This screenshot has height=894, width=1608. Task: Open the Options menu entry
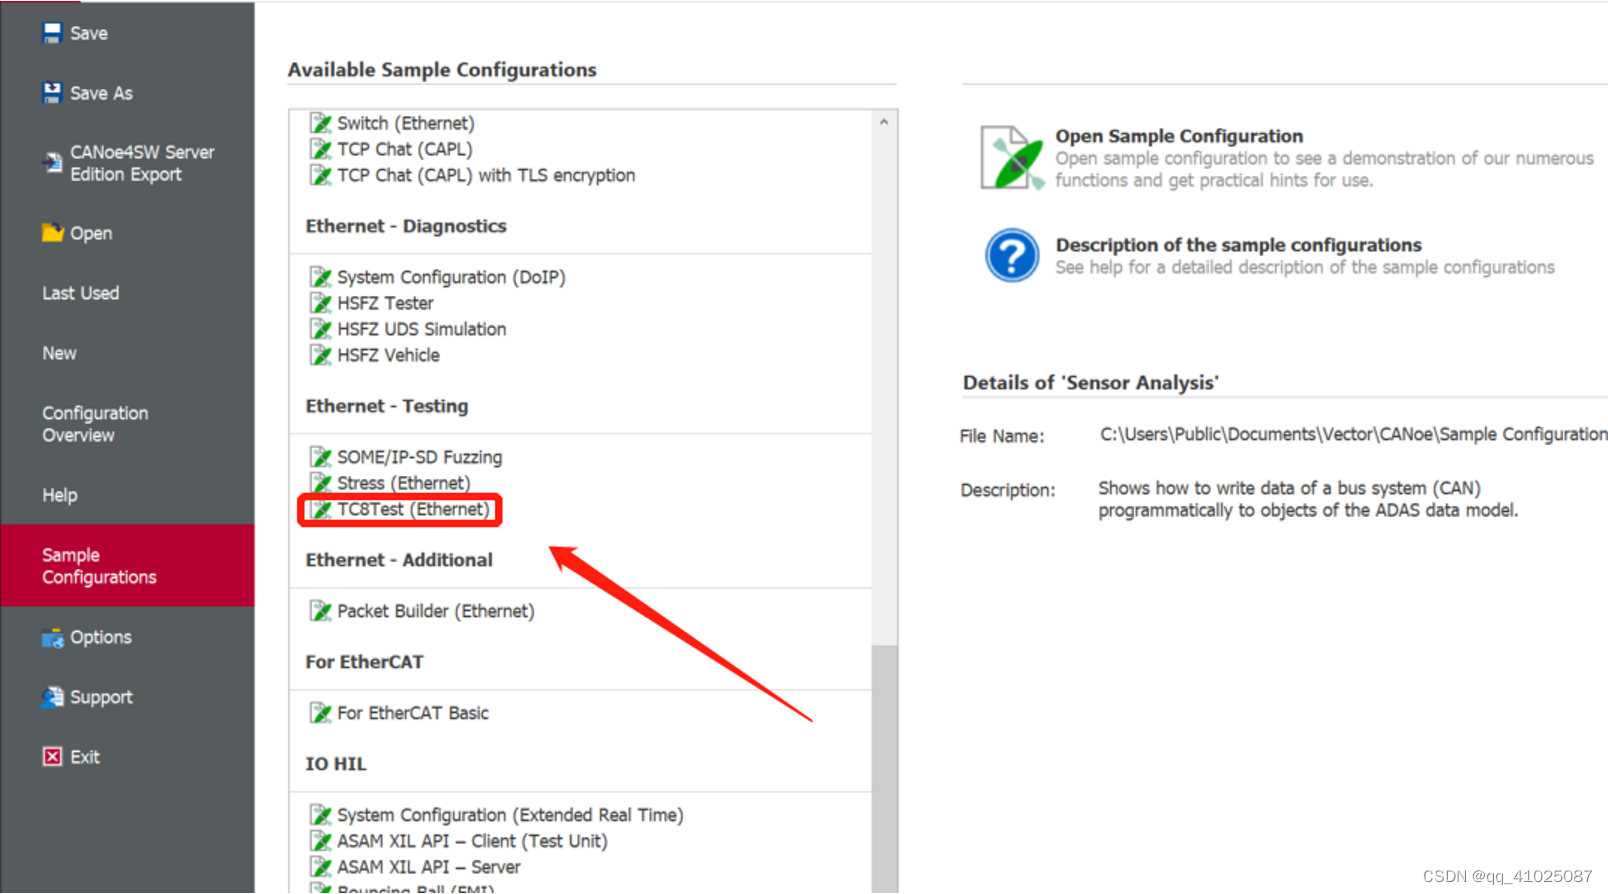100,638
